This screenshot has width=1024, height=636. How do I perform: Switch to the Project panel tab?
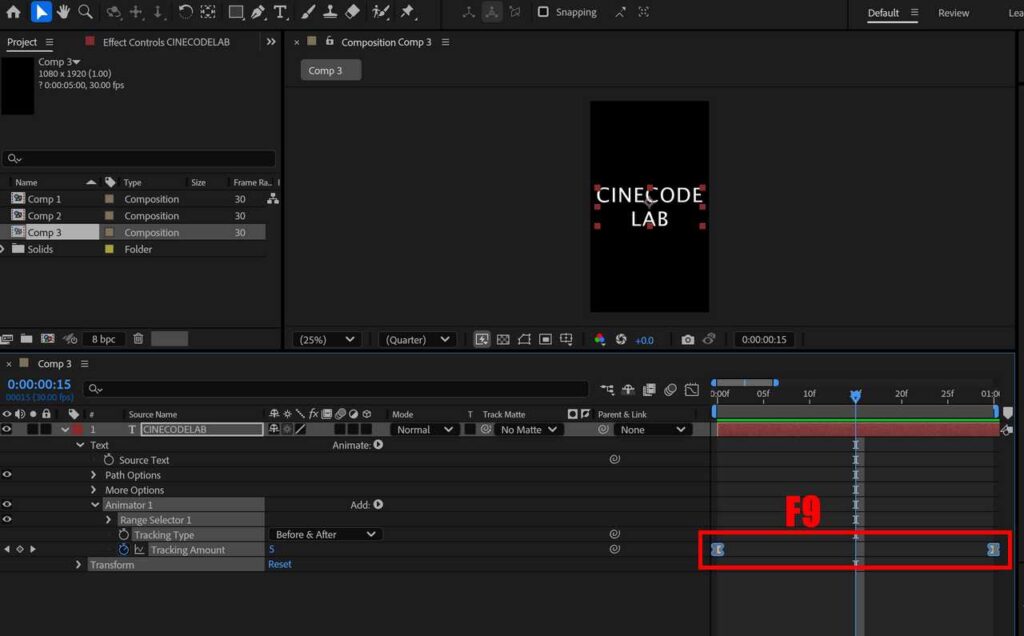[x=22, y=42]
